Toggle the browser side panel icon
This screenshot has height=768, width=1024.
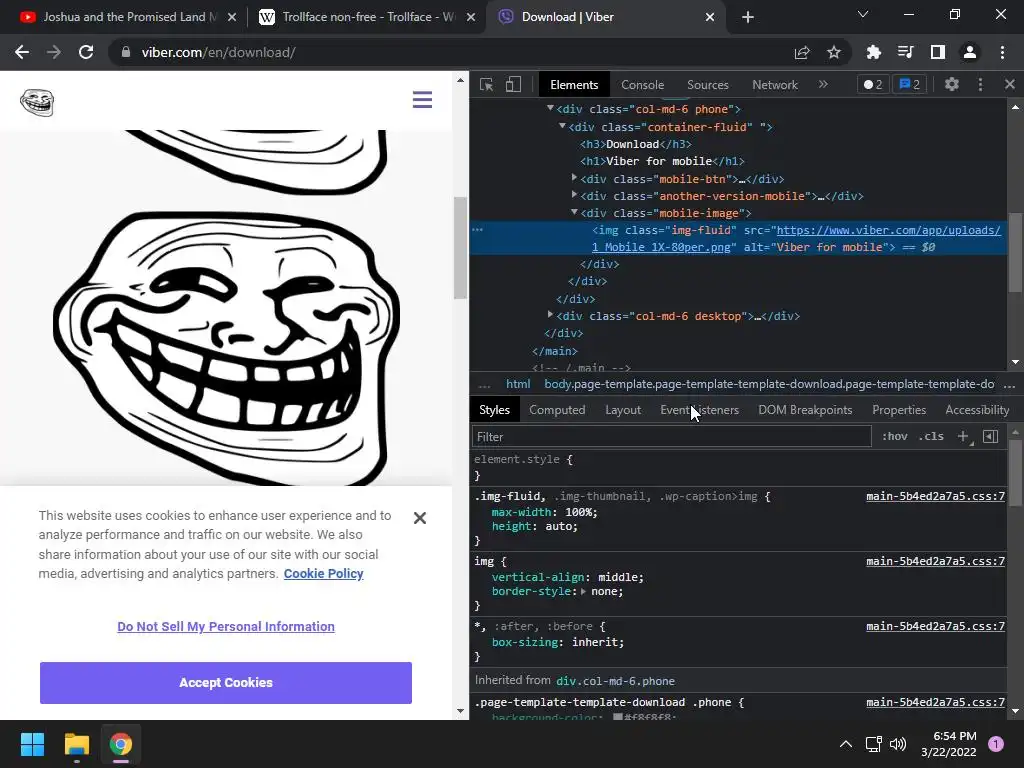pos(938,52)
